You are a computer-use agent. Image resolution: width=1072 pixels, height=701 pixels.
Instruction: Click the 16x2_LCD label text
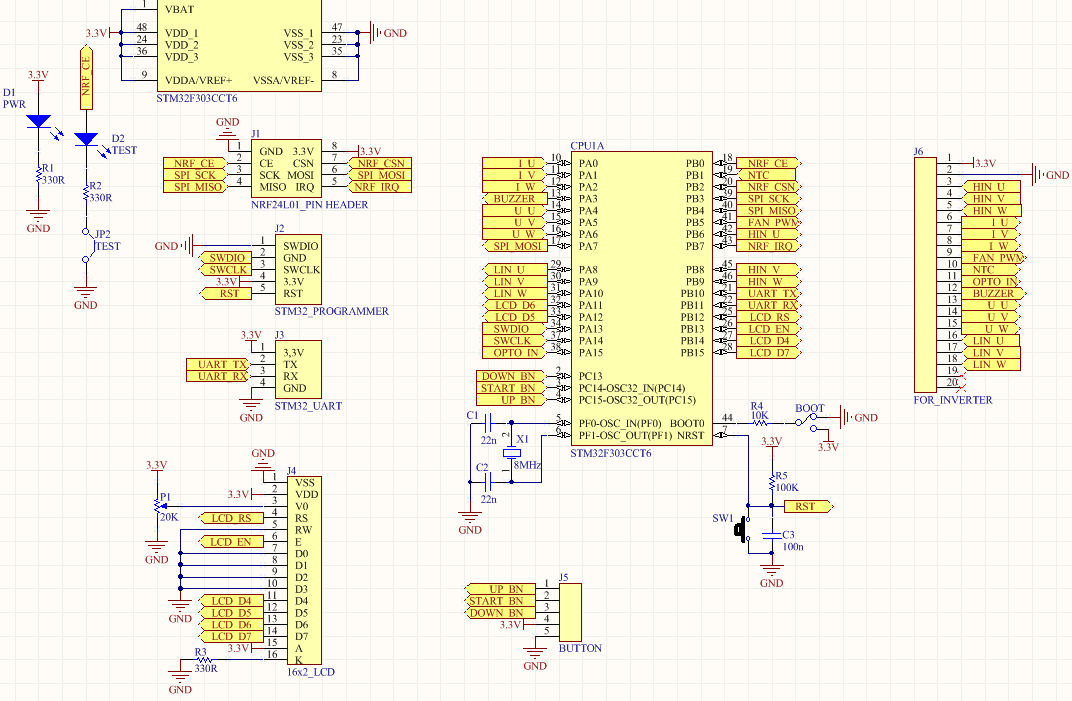point(310,672)
